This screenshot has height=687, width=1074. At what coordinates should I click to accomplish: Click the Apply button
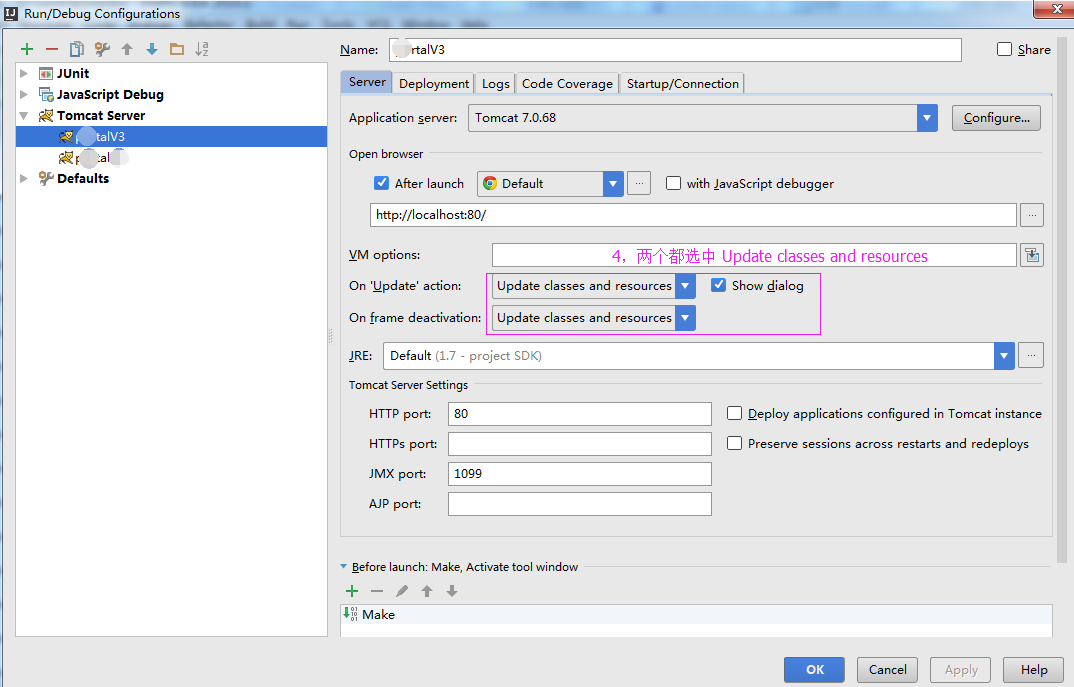pos(961,670)
